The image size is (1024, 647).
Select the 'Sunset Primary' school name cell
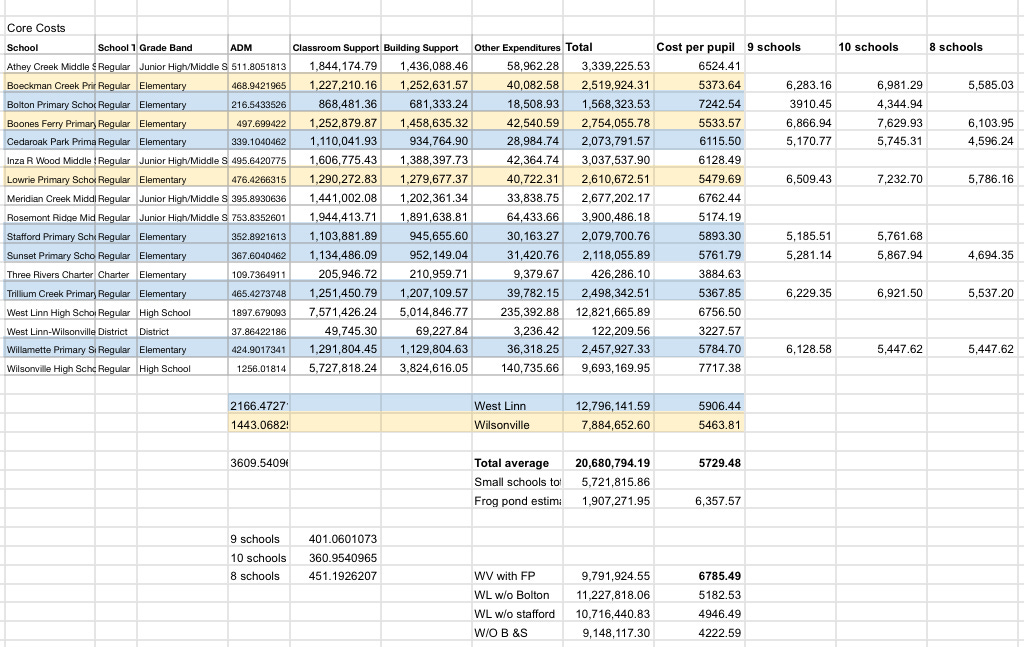[51, 255]
